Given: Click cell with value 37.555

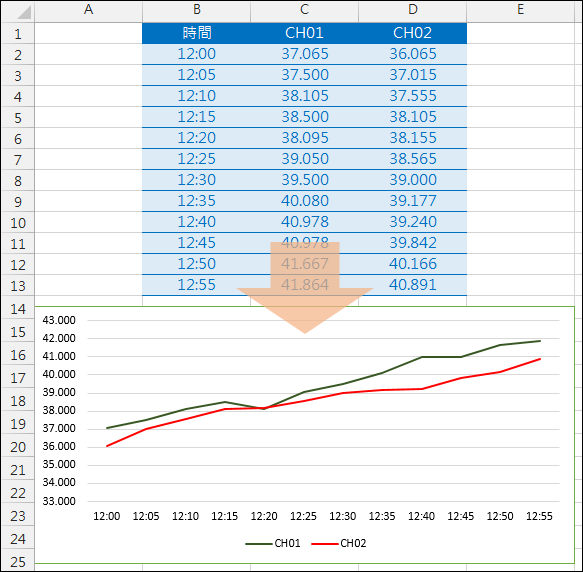Looking at the screenshot, I should pyautogui.click(x=413, y=96).
